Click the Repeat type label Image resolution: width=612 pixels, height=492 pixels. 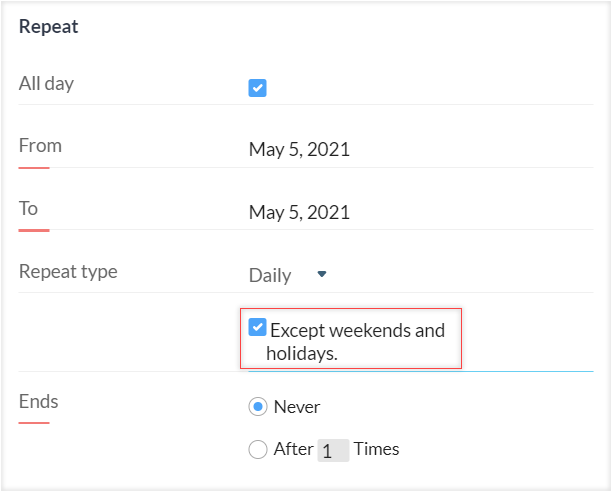point(68,271)
